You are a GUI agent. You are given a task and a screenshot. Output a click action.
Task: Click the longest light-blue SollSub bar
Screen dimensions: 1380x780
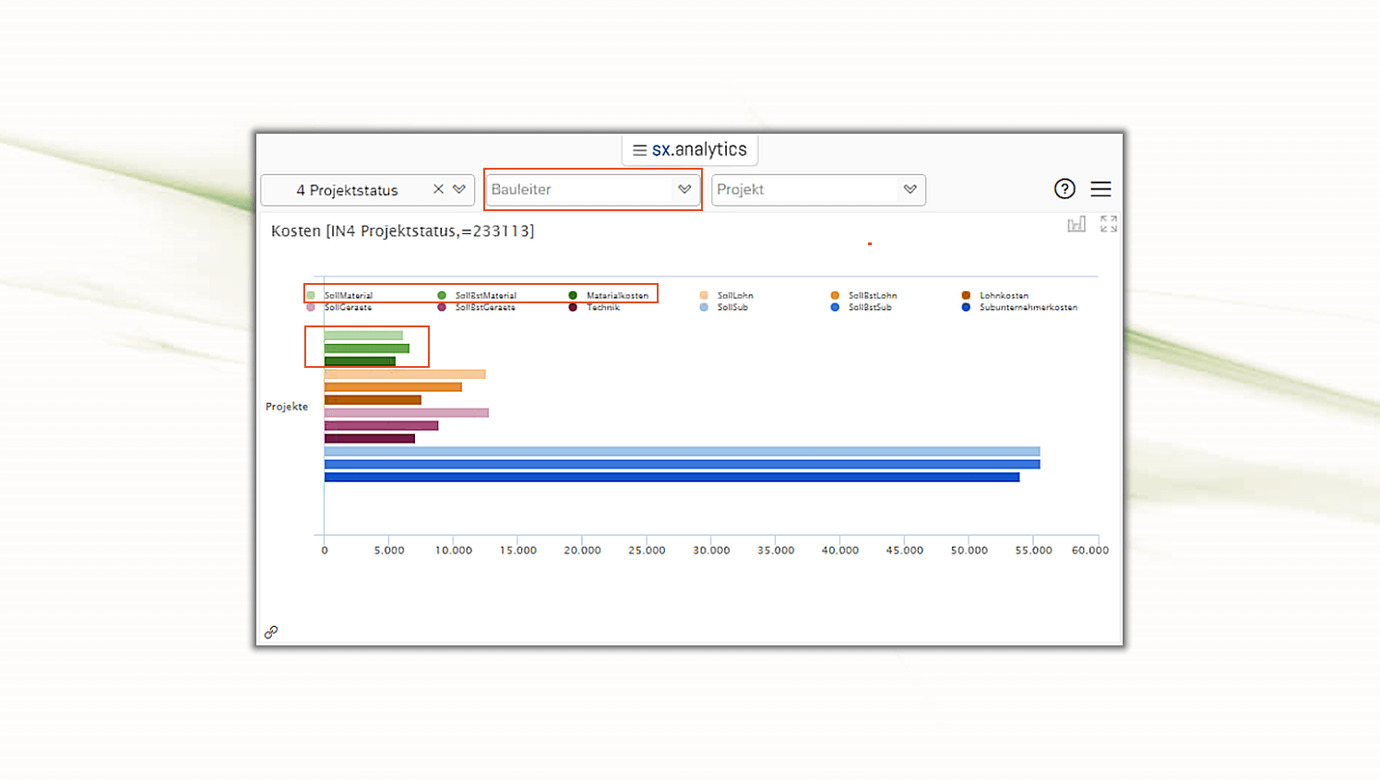click(x=681, y=452)
